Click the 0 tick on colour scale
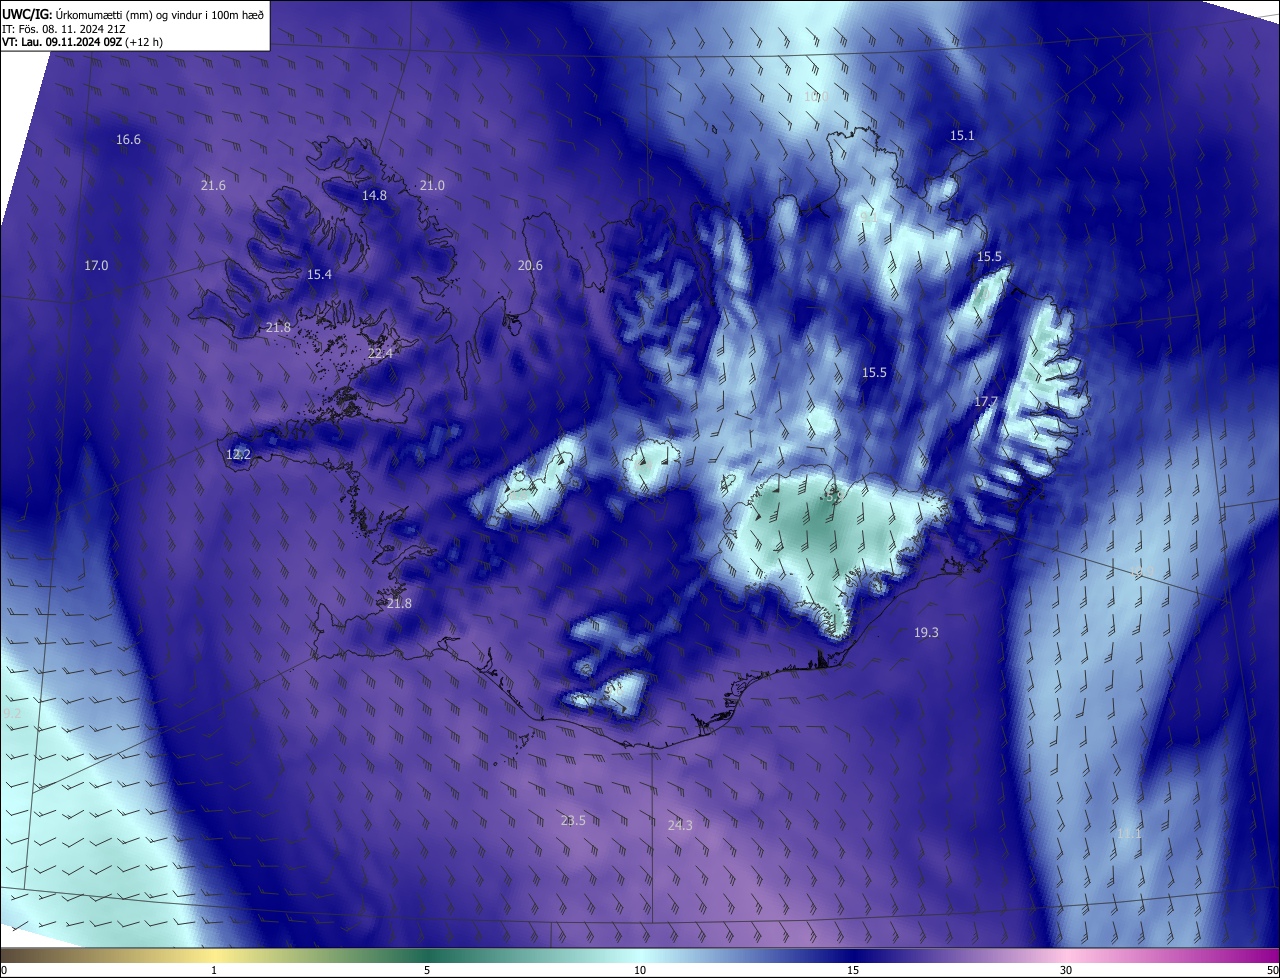 point(3,971)
